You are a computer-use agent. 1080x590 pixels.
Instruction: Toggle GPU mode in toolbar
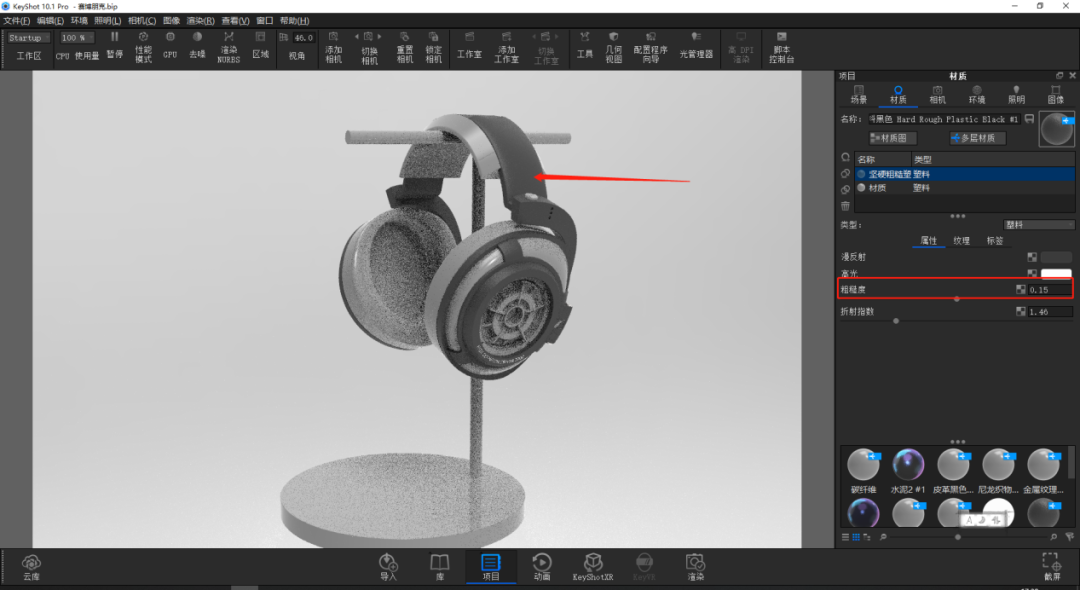pyautogui.click(x=169, y=45)
